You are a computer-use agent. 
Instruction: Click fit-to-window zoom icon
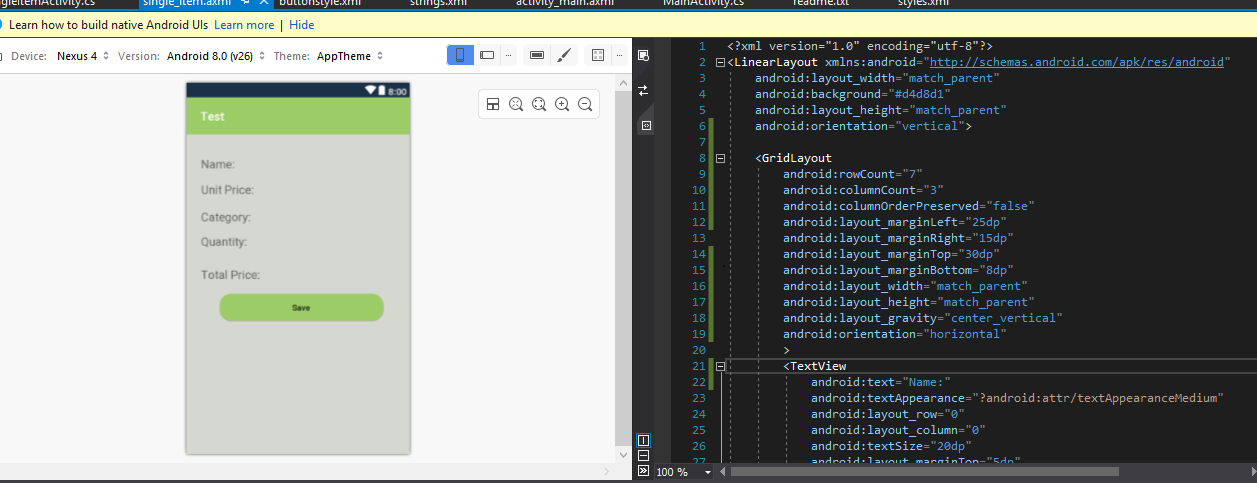[539, 104]
